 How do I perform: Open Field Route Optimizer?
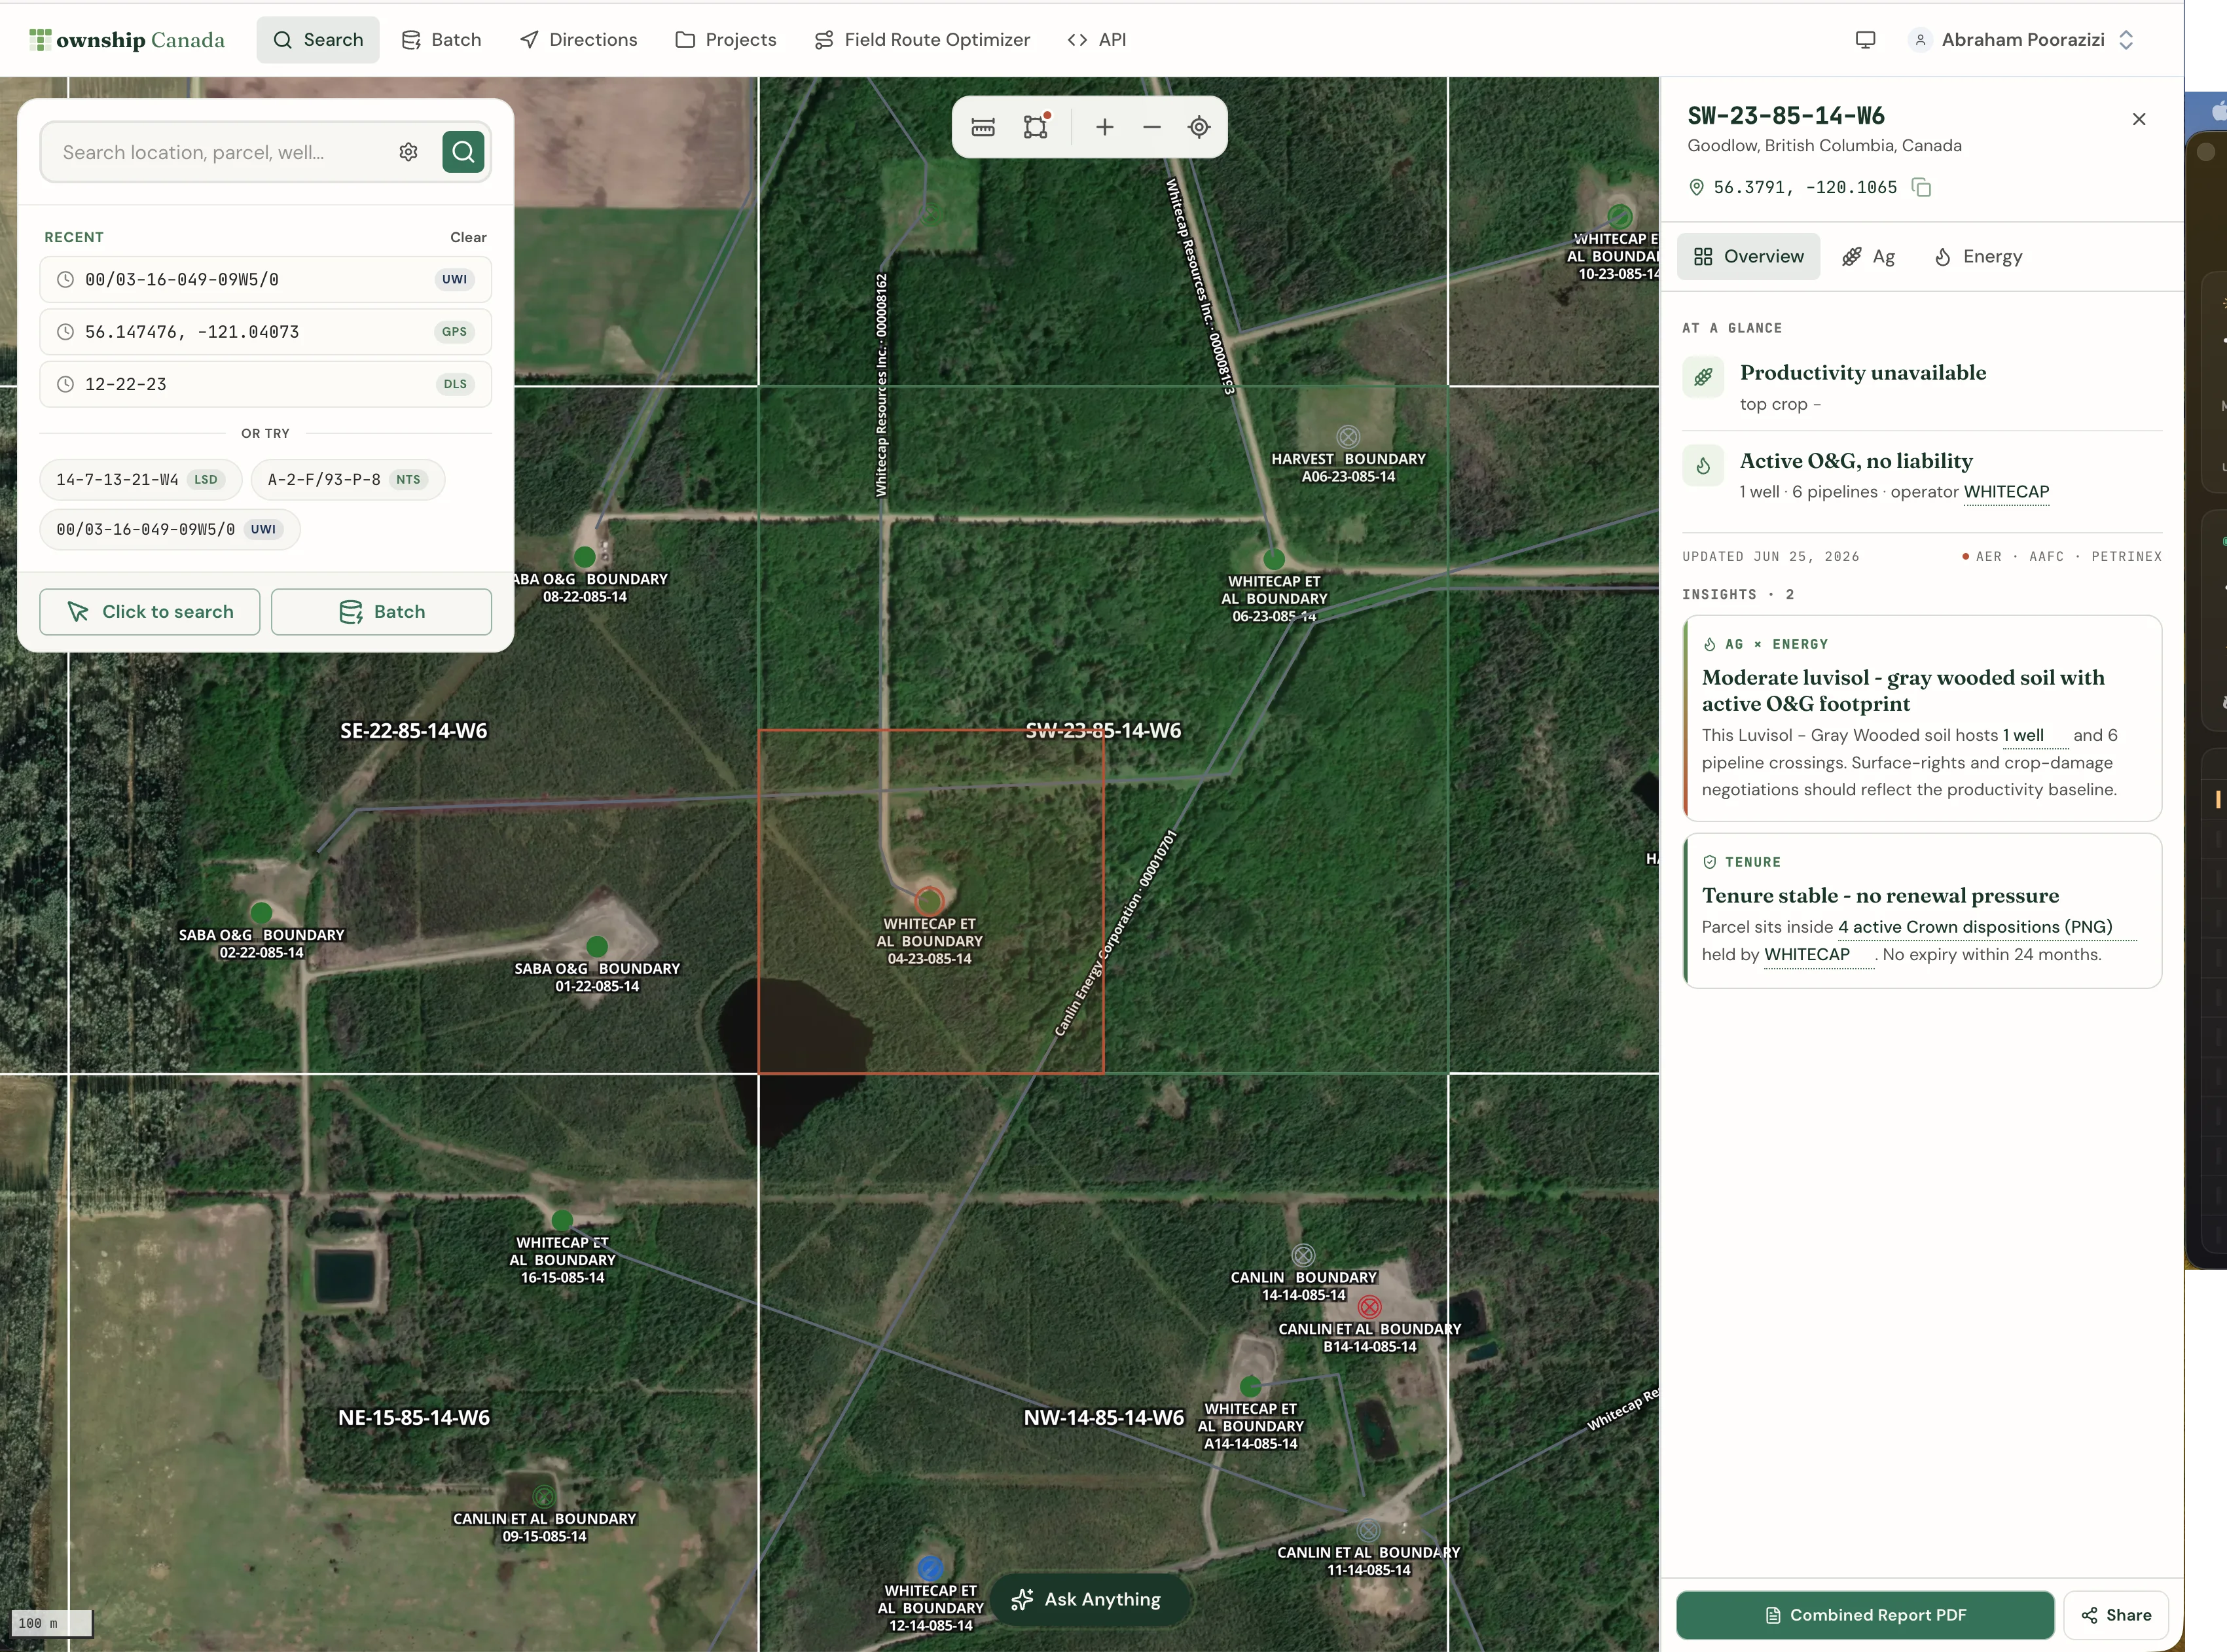coord(922,40)
